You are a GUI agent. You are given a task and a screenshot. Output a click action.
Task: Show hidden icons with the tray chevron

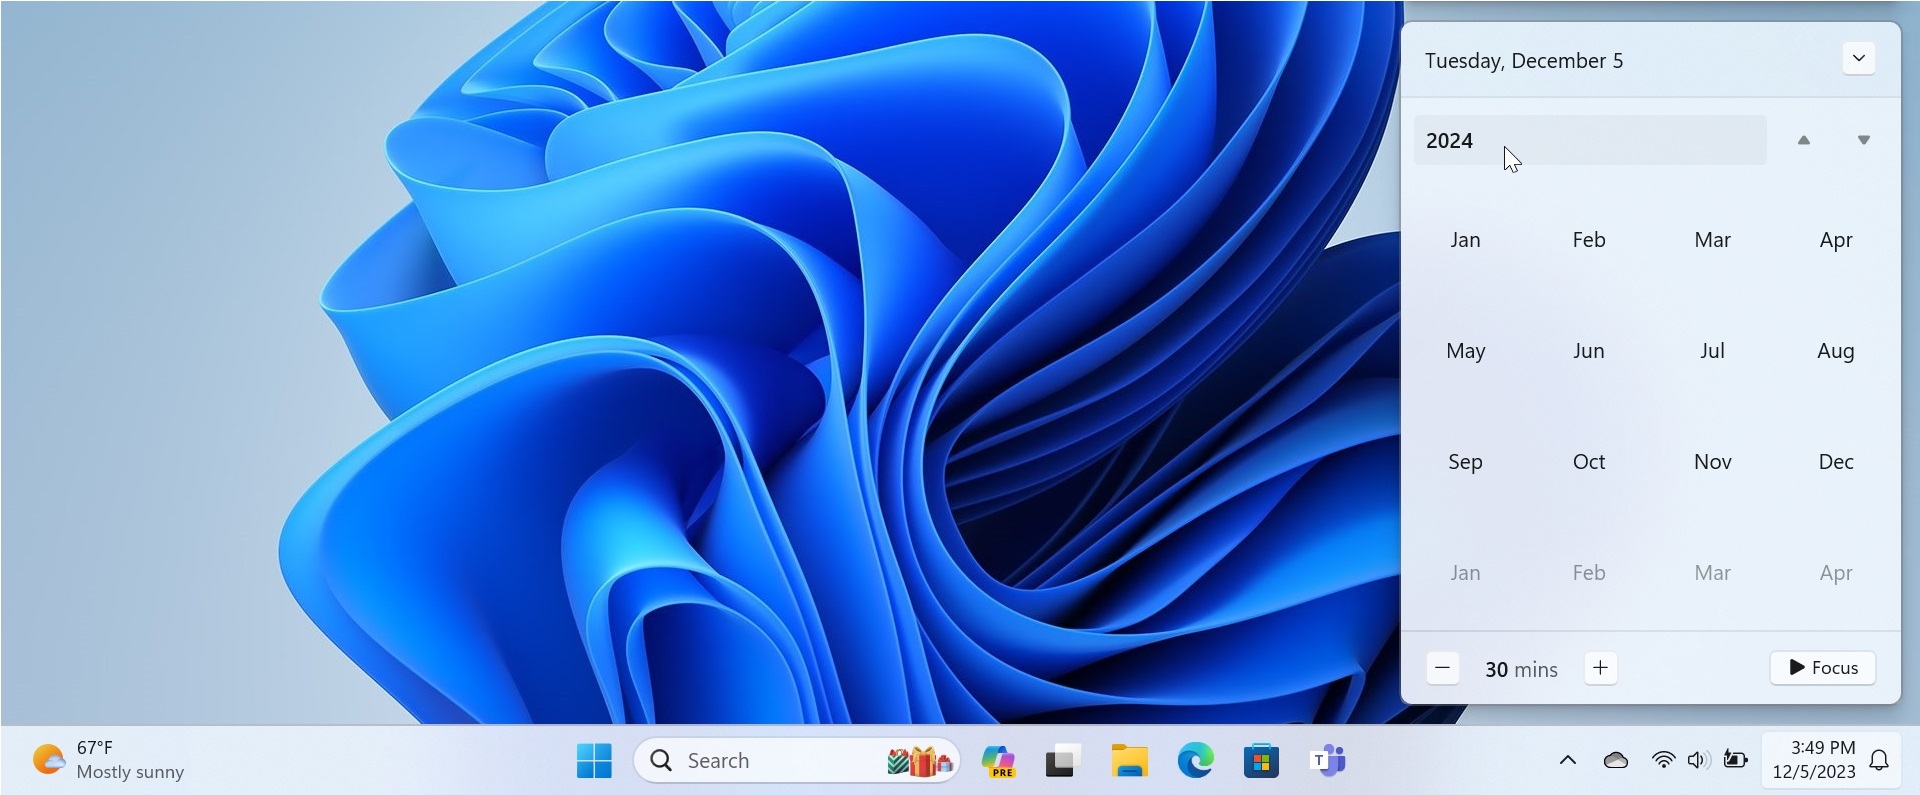point(1567,761)
